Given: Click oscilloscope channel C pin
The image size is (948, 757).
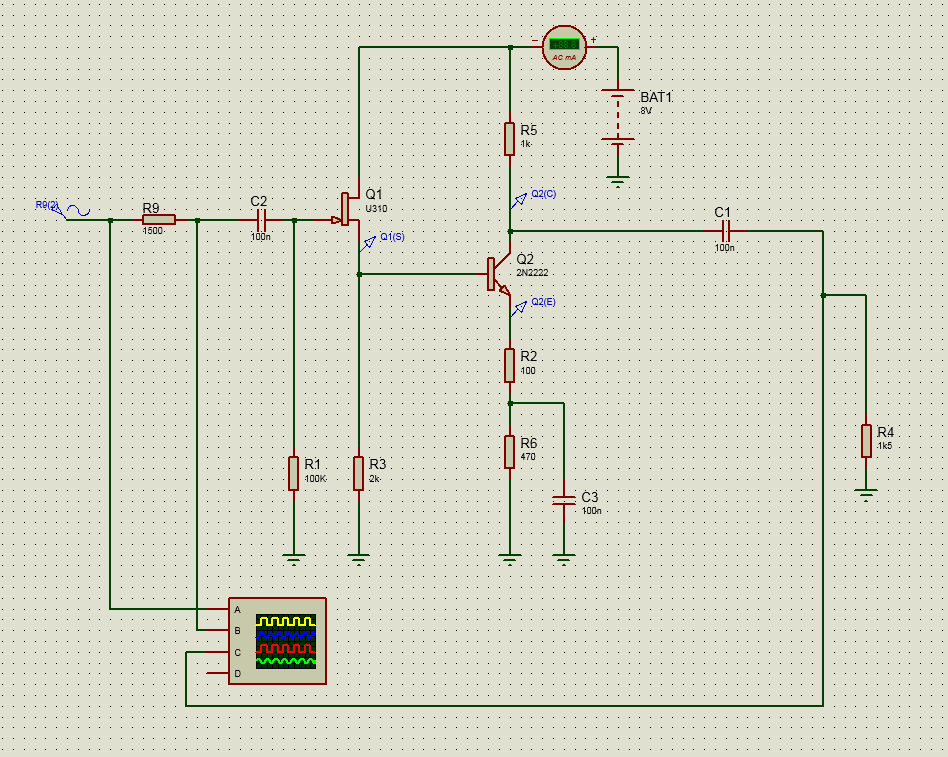Looking at the screenshot, I should click(218, 652).
